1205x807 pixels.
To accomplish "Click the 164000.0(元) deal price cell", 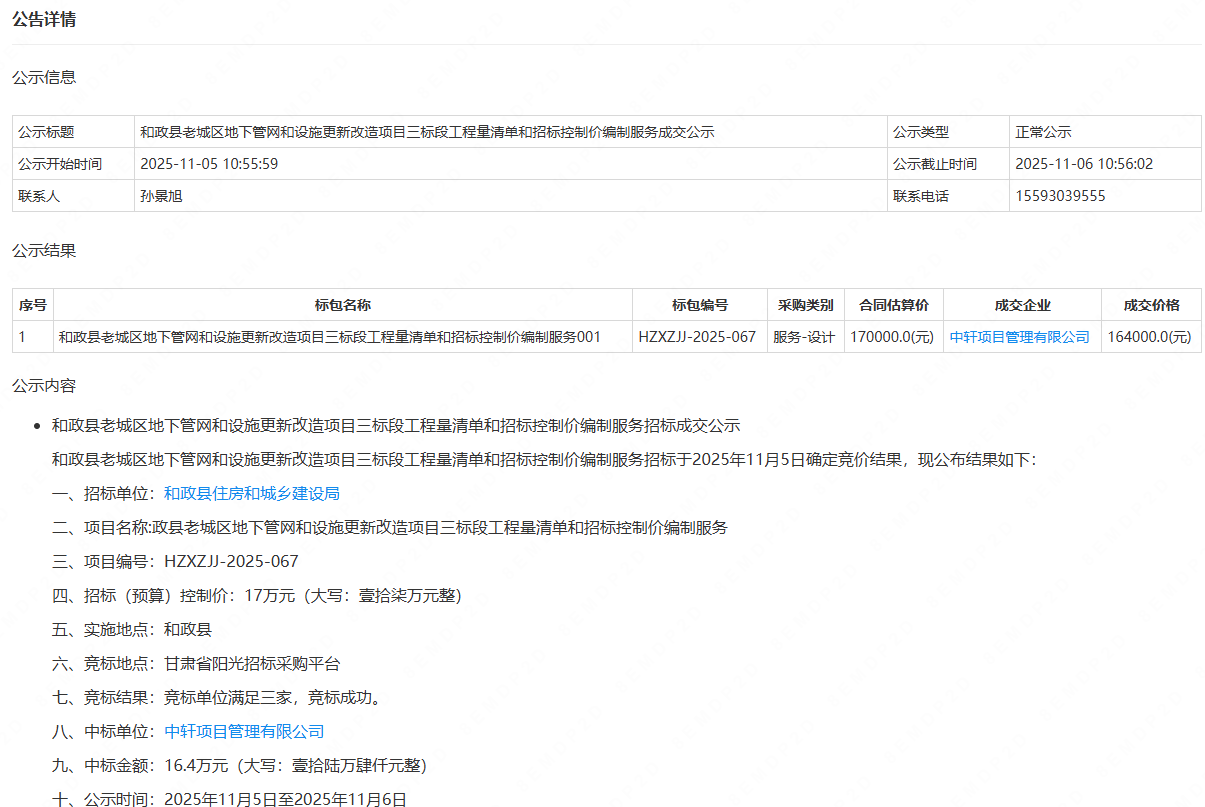I will pos(1149,337).
